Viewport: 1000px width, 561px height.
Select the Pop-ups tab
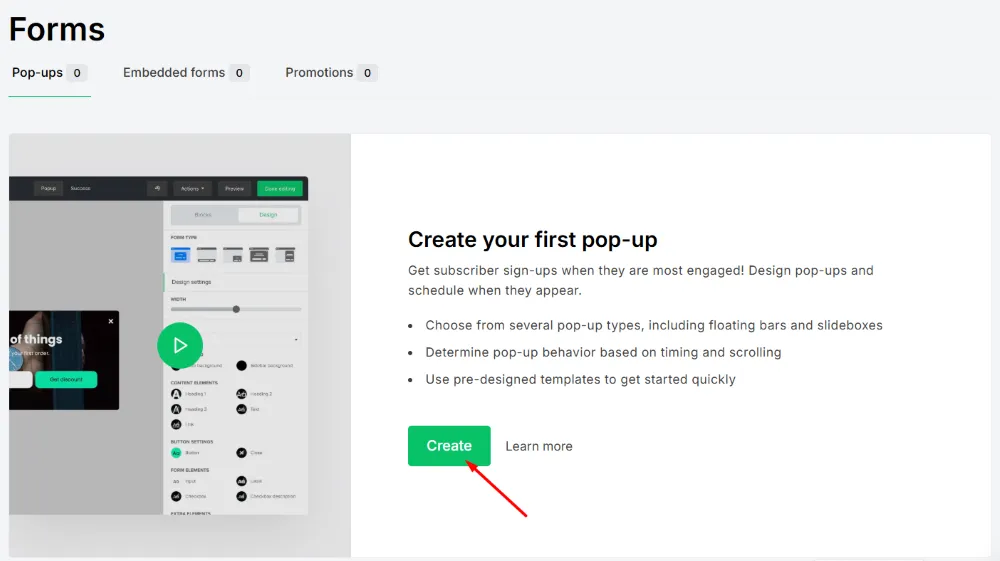tap(37, 73)
